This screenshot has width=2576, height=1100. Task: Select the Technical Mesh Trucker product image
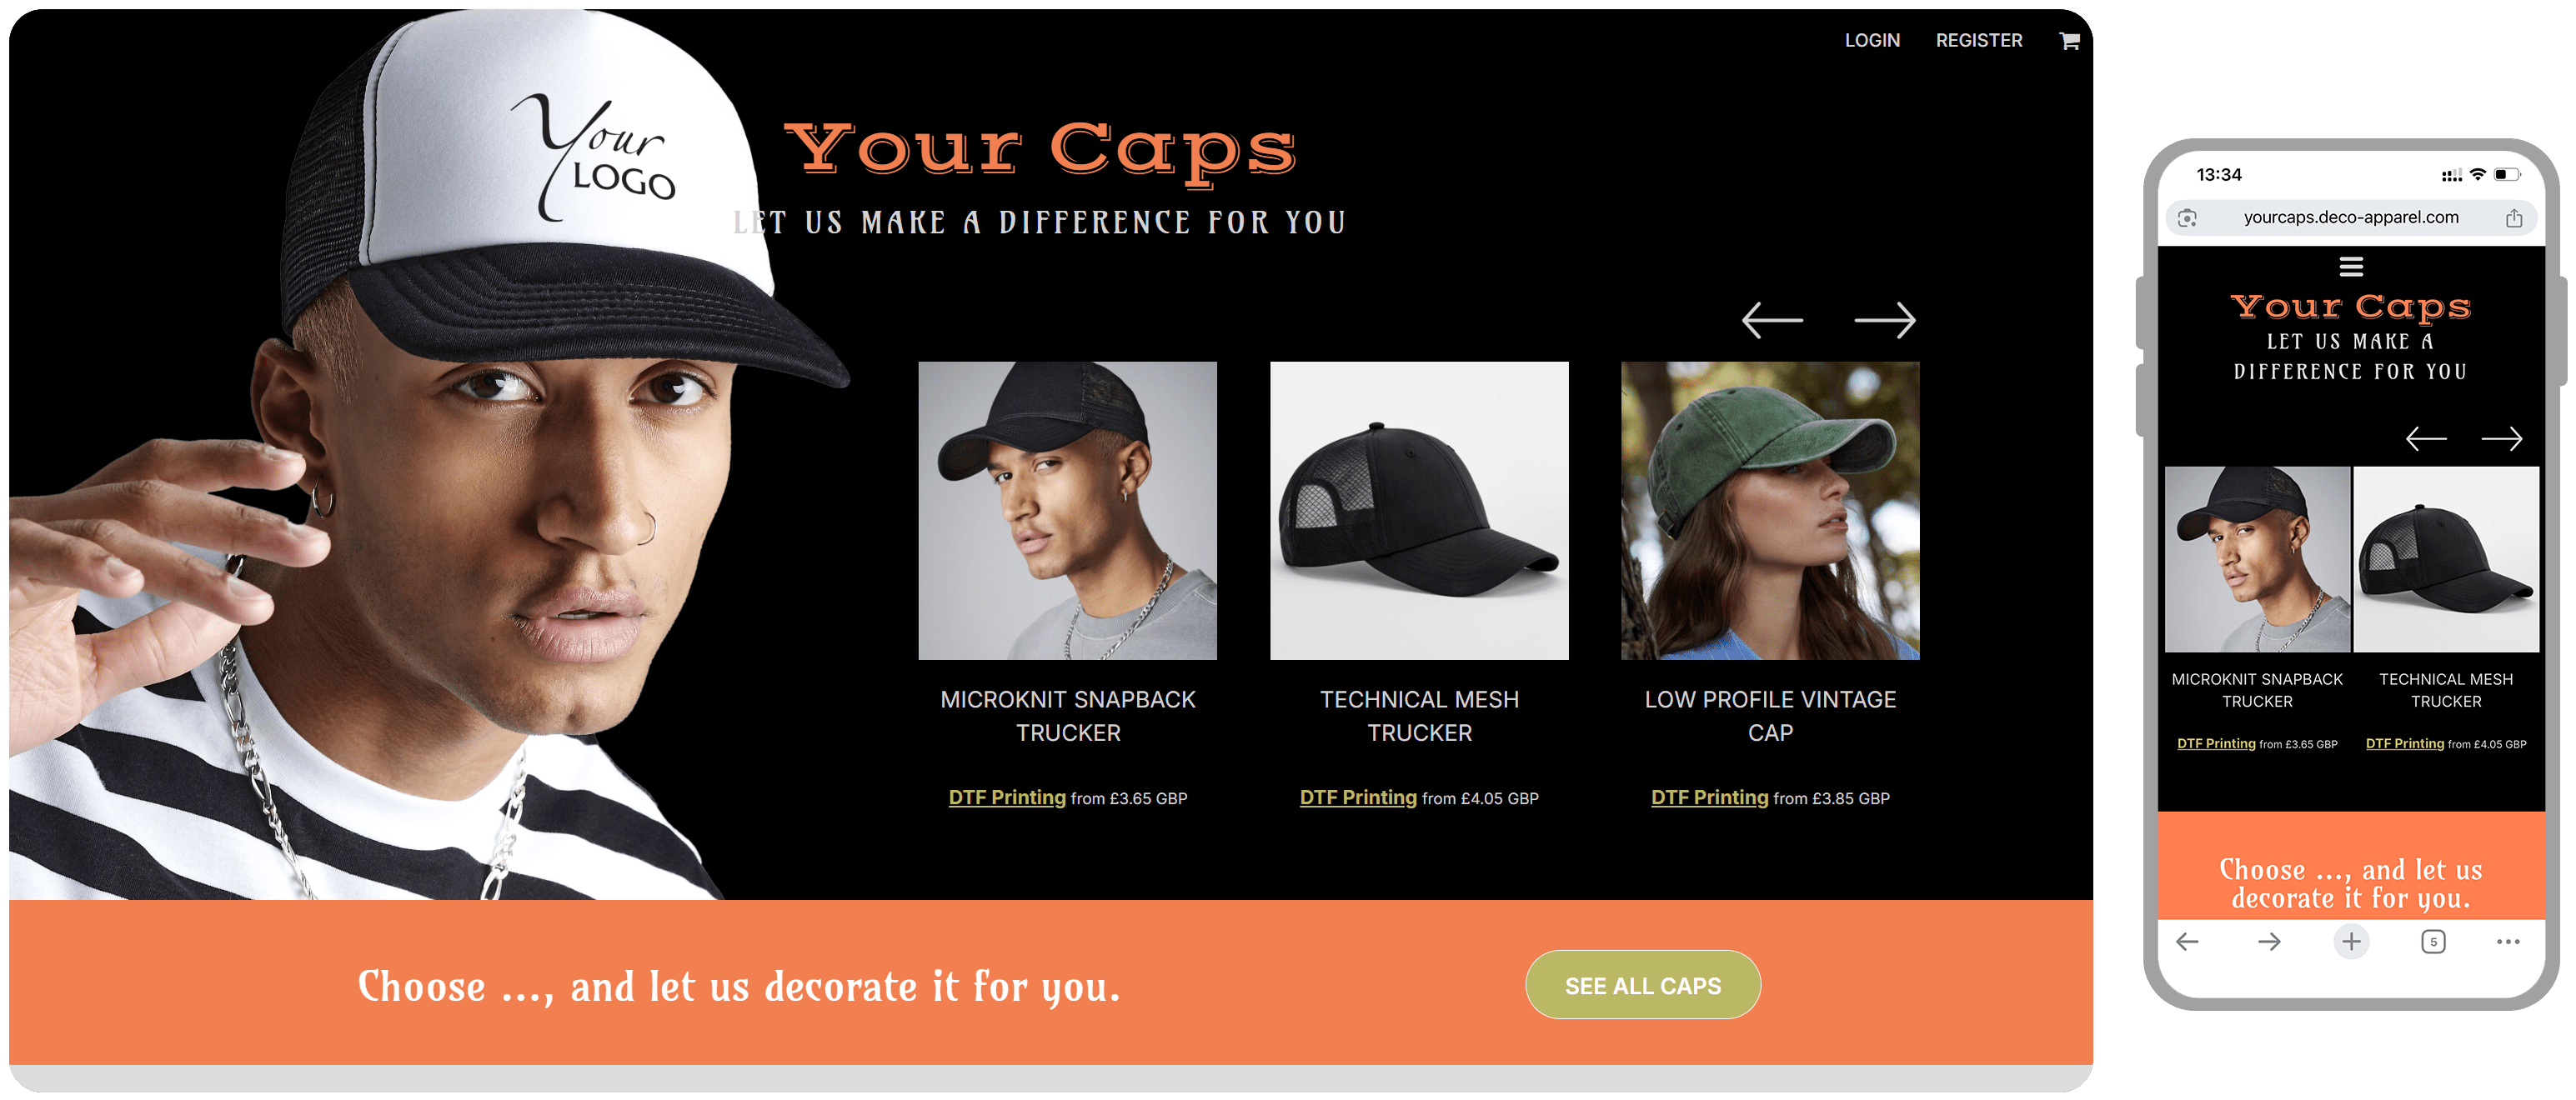(x=1419, y=511)
